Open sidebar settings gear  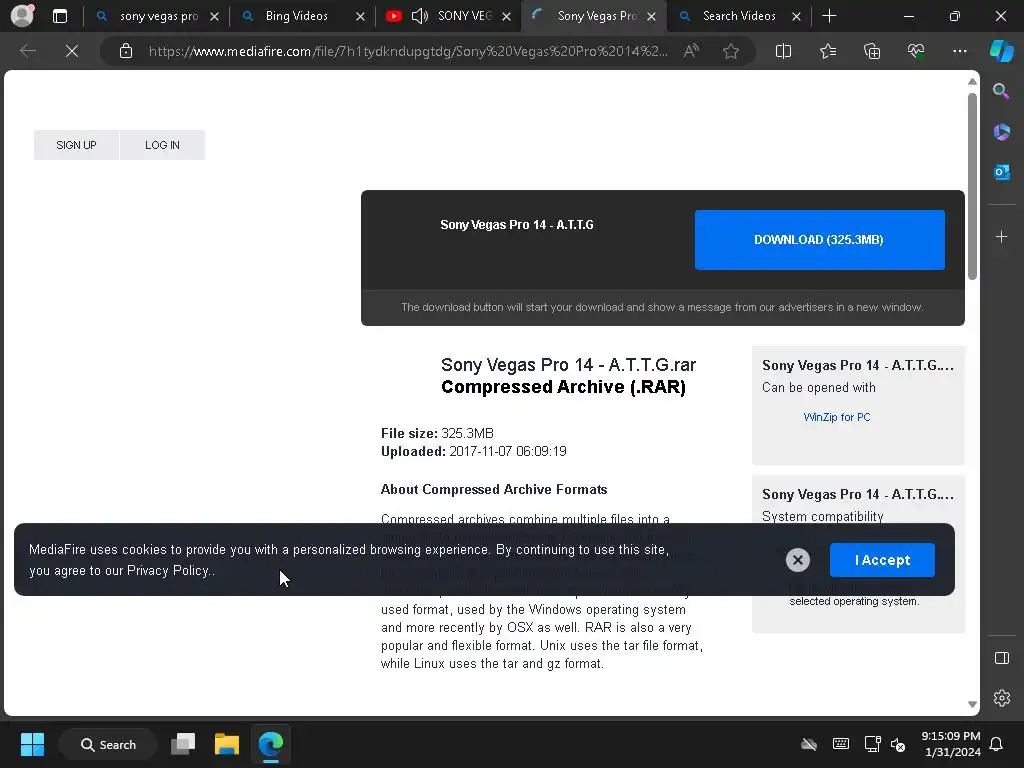[x=1001, y=698]
